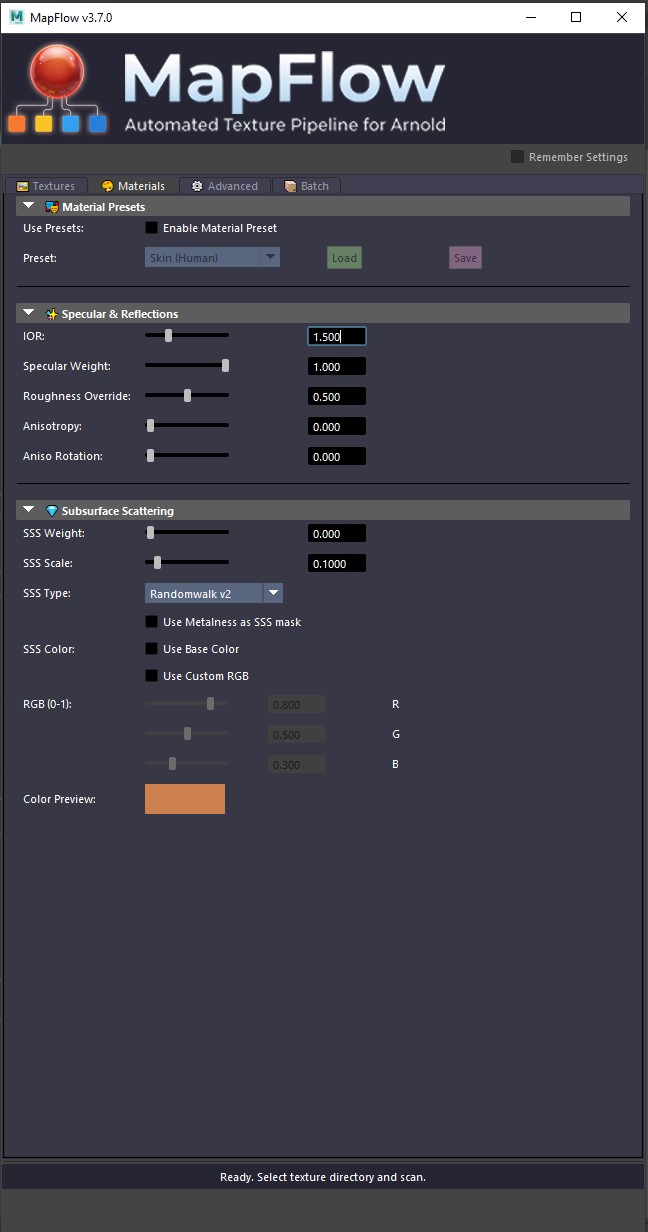The image size is (648, 1232).
Task: Click the 'RGB (0-1):' label
Action: [x=48, y=704]
